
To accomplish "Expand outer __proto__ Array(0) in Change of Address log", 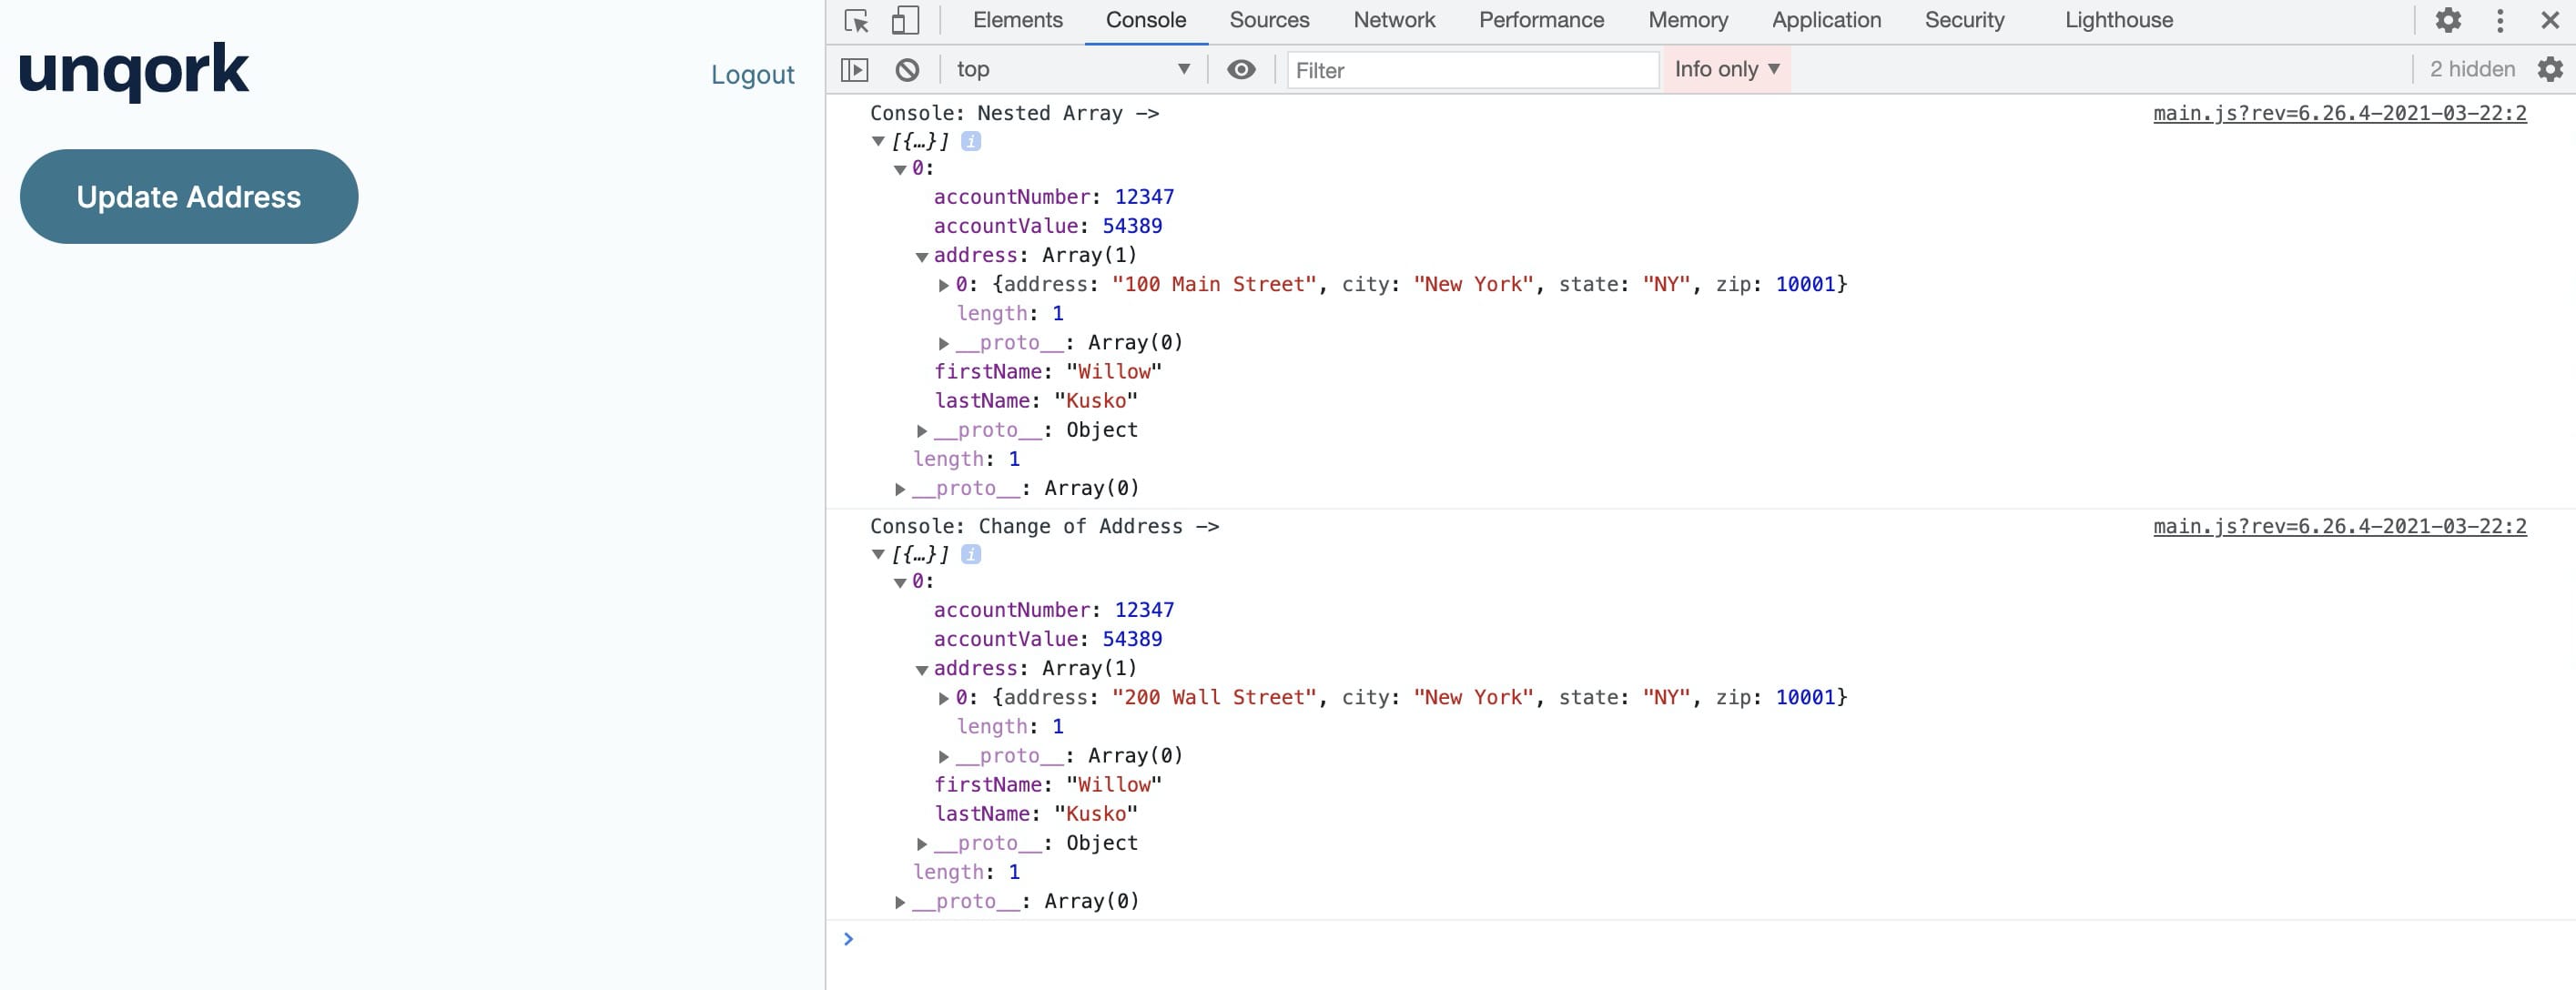I will [x=899, y=901].
